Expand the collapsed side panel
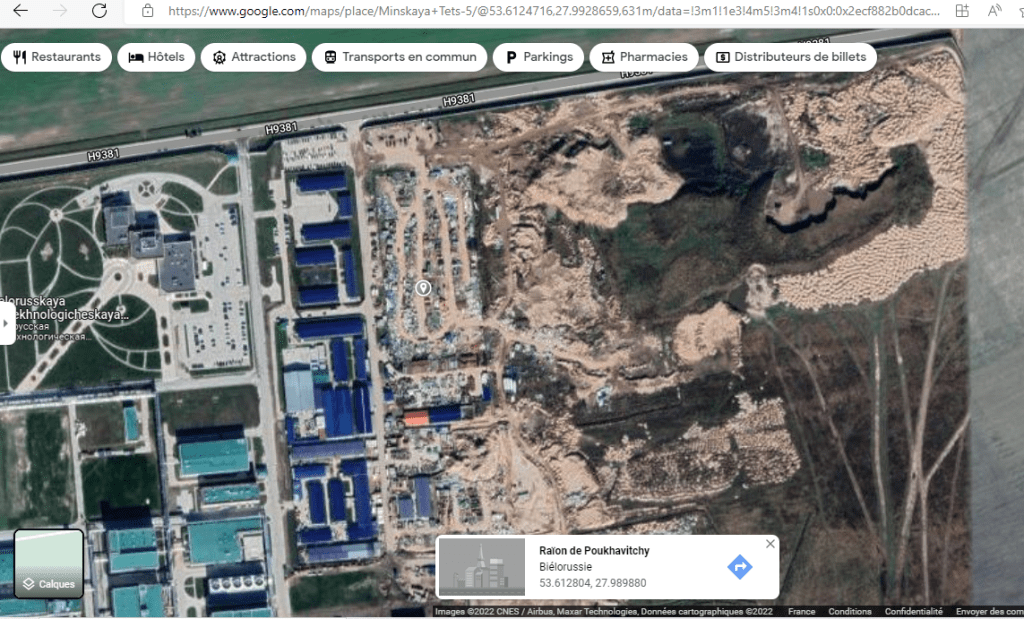The height and width of the screenshot is (619, 1024). click(7, 324)
